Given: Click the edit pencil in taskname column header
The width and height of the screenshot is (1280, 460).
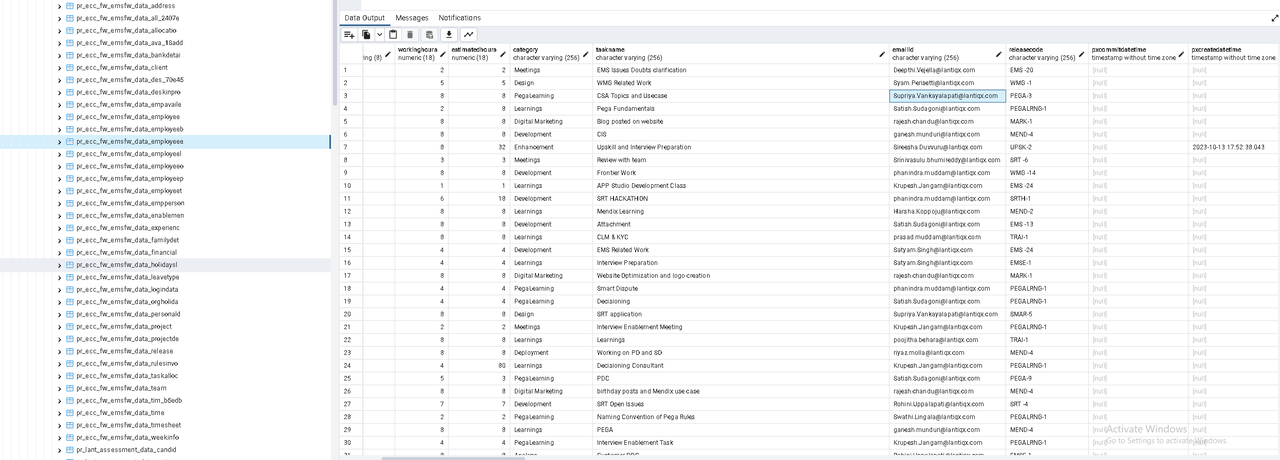Looking at the screenshot, I should tap(883, 53).
